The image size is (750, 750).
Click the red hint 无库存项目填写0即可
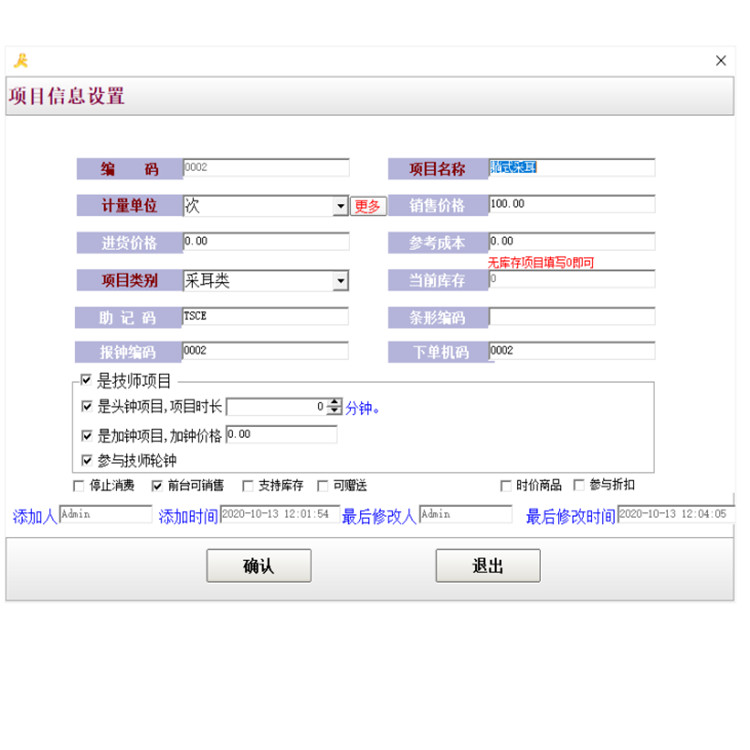[541, 263]
